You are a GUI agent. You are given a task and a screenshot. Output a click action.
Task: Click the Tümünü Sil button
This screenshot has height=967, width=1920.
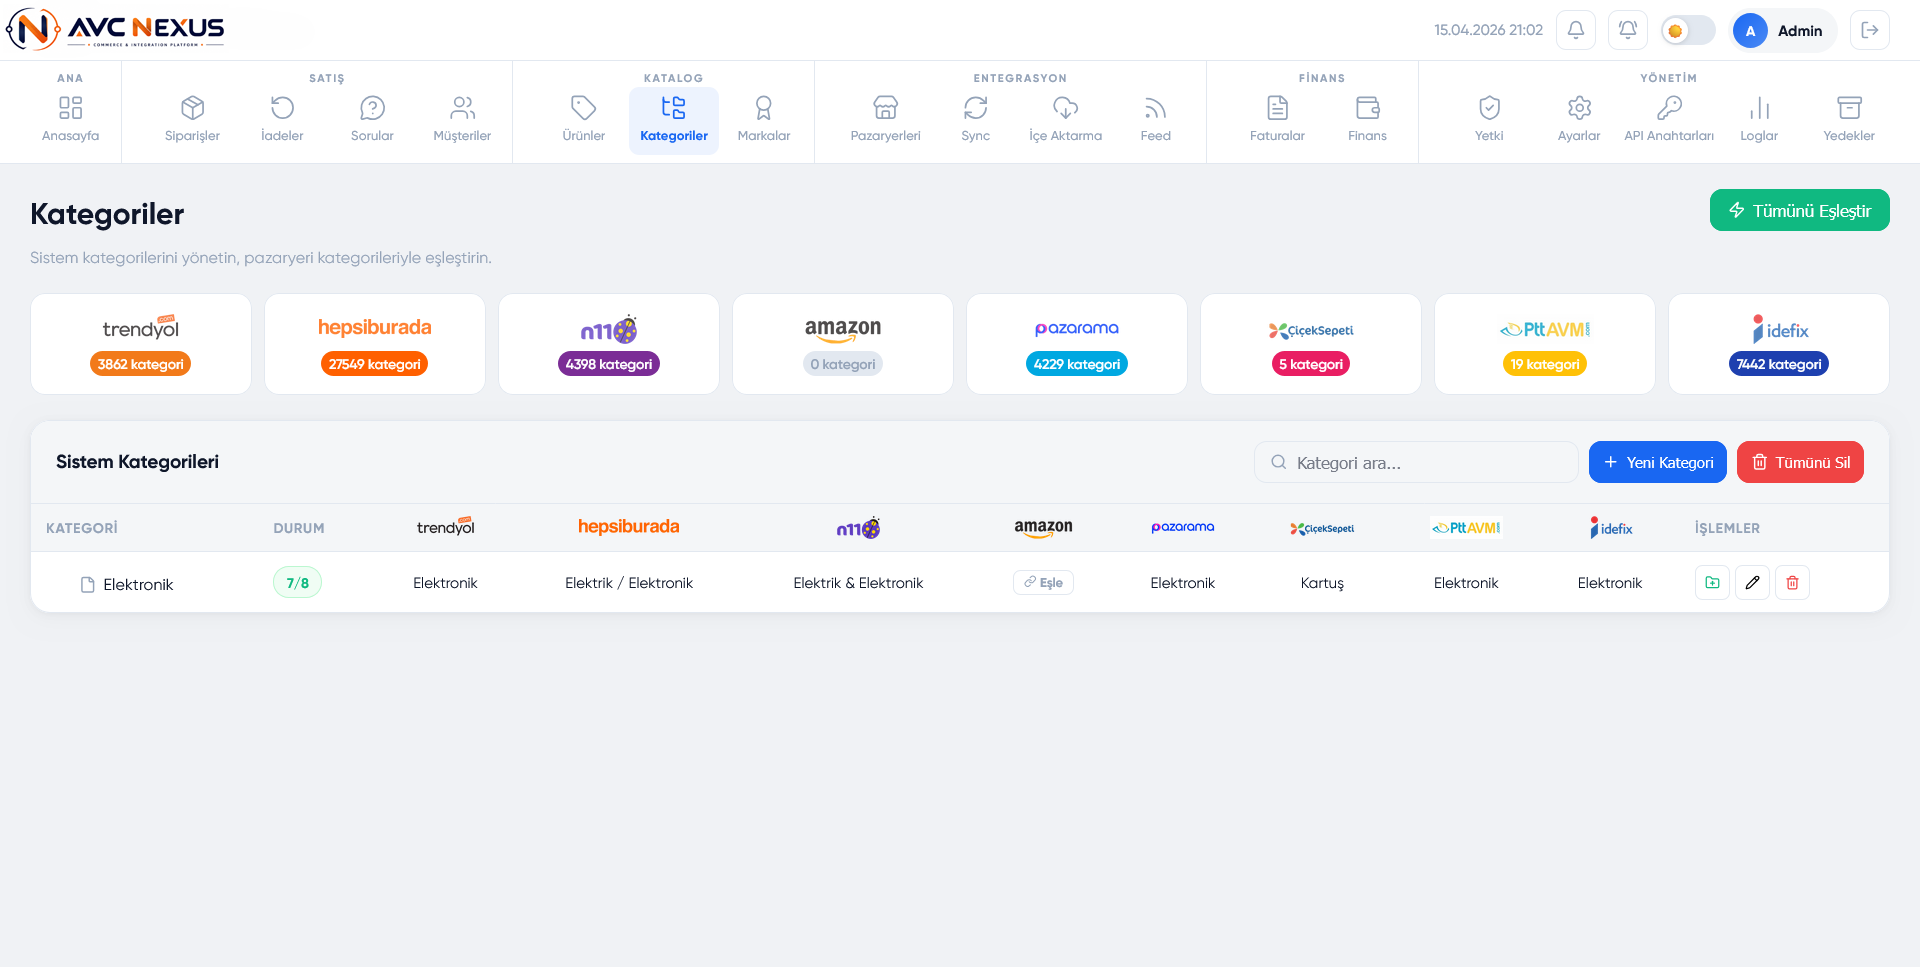1800,462
